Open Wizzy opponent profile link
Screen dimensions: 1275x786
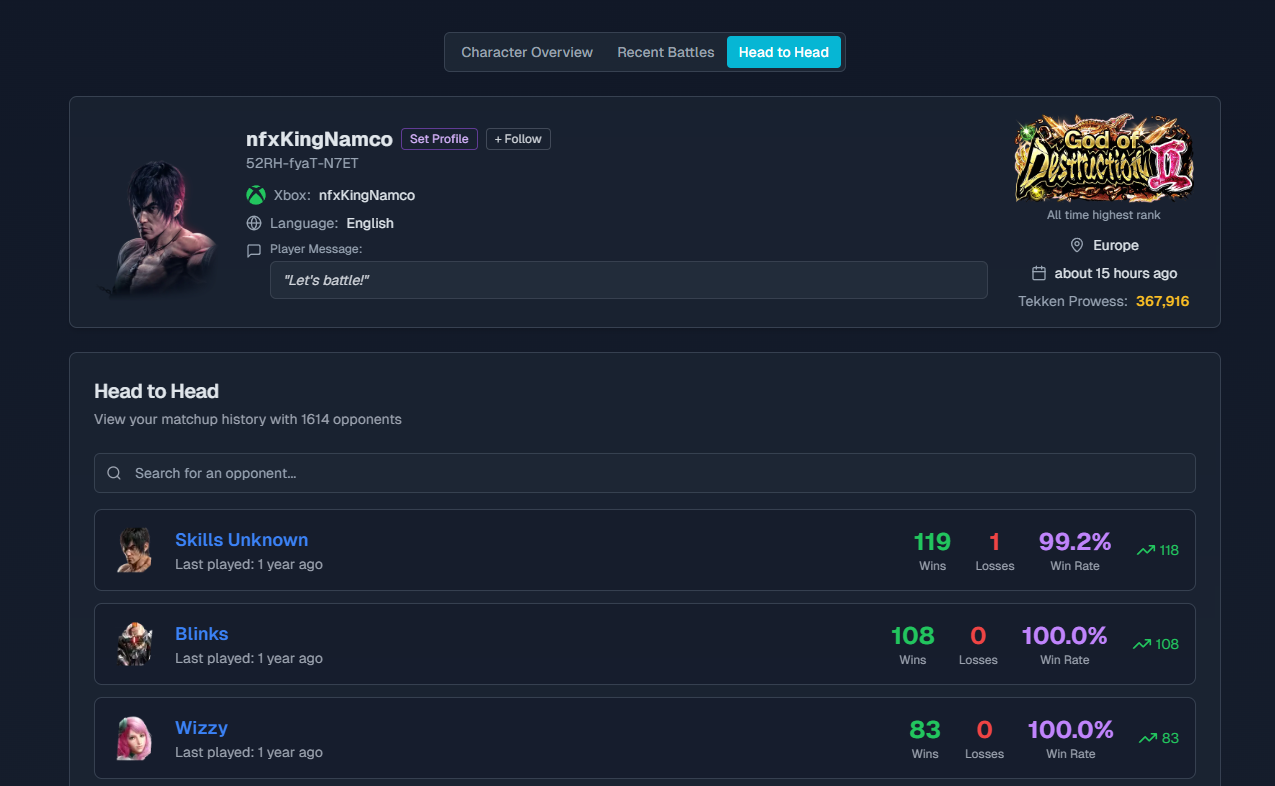(201, 728)
